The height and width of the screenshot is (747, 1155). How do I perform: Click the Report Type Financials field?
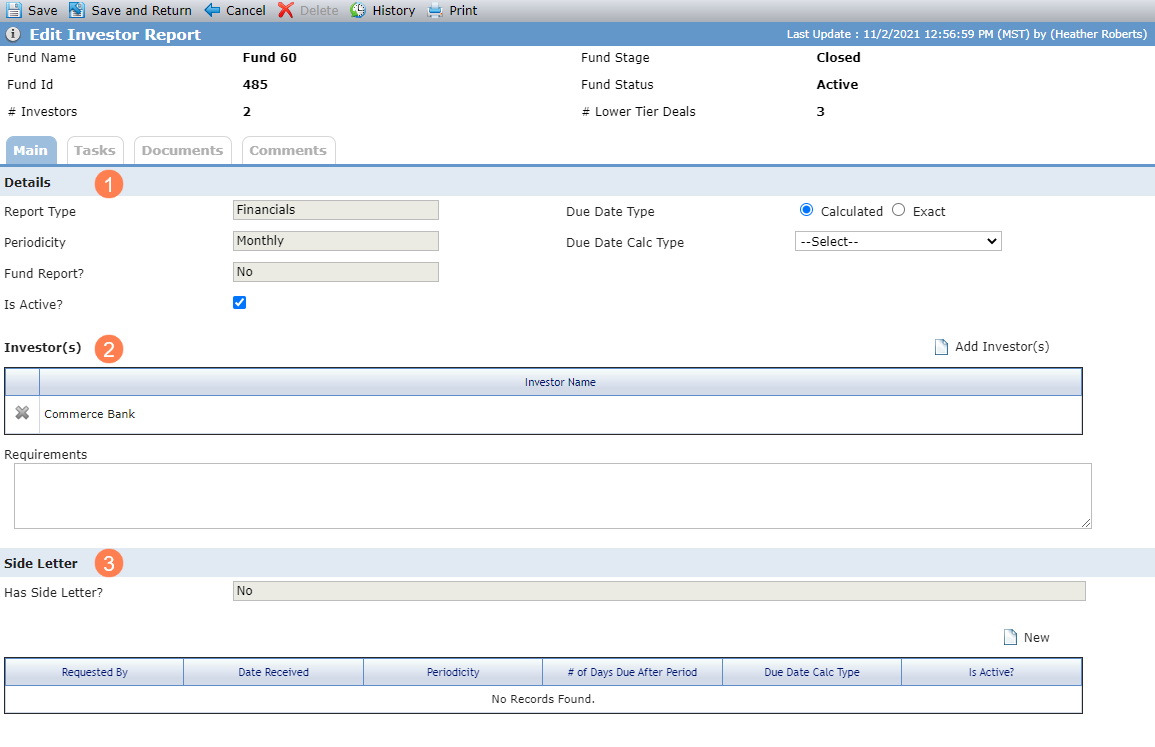tap(336, 210)
